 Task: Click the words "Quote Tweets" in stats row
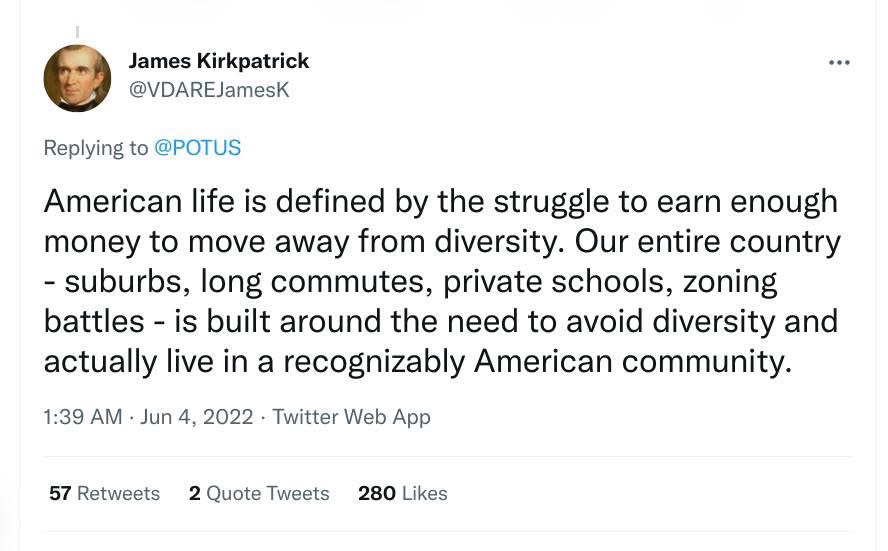(268, 493)
